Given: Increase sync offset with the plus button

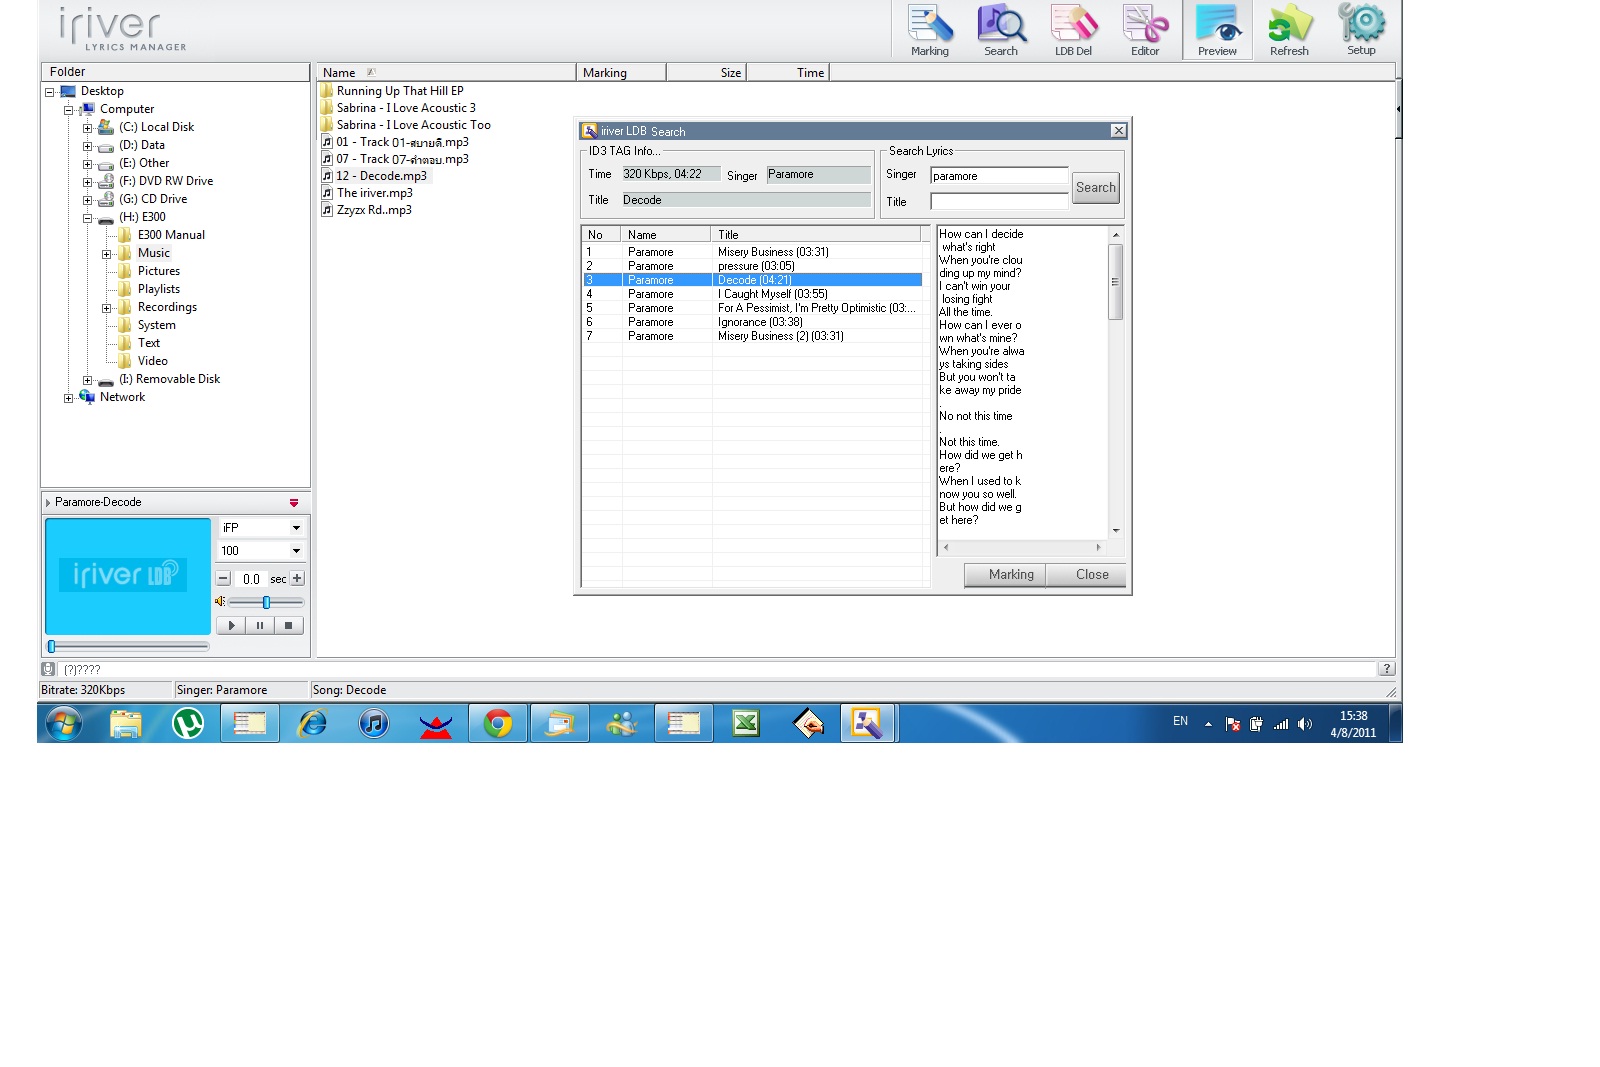Looking at the screenshot, I should coord(297,578).
